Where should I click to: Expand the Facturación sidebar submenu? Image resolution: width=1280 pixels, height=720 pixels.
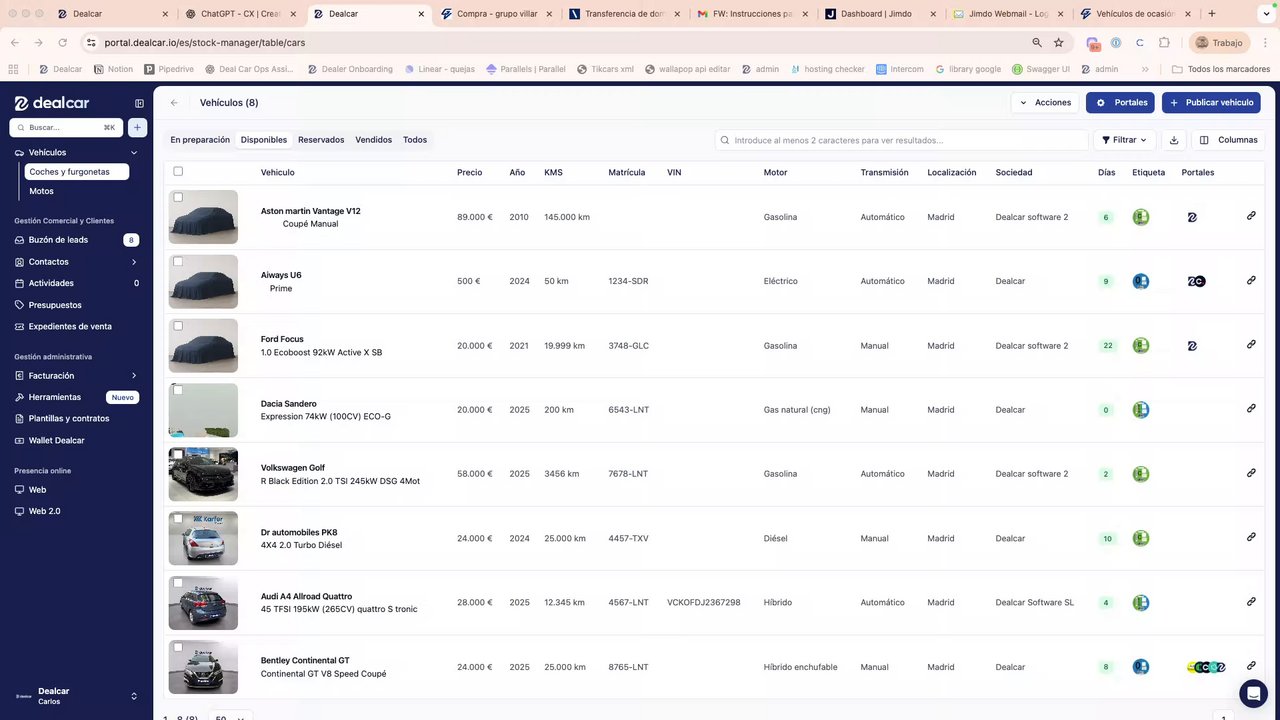pos(134,376)
